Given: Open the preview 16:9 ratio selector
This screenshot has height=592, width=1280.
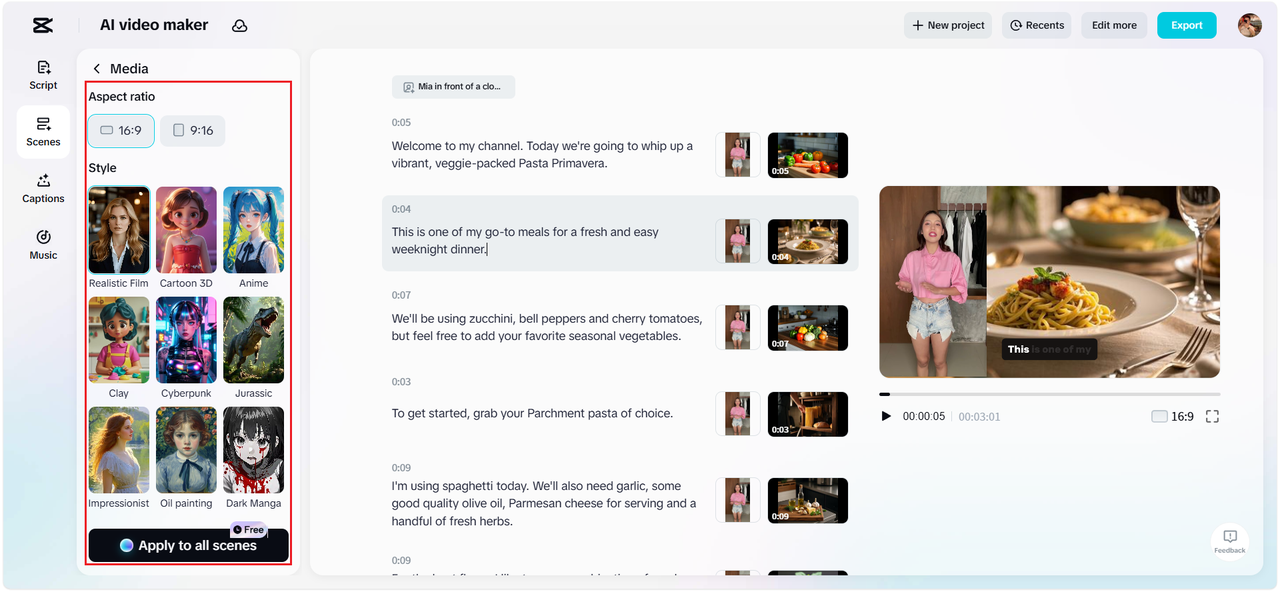Looking at the screenshot, I should (1172, 416).
